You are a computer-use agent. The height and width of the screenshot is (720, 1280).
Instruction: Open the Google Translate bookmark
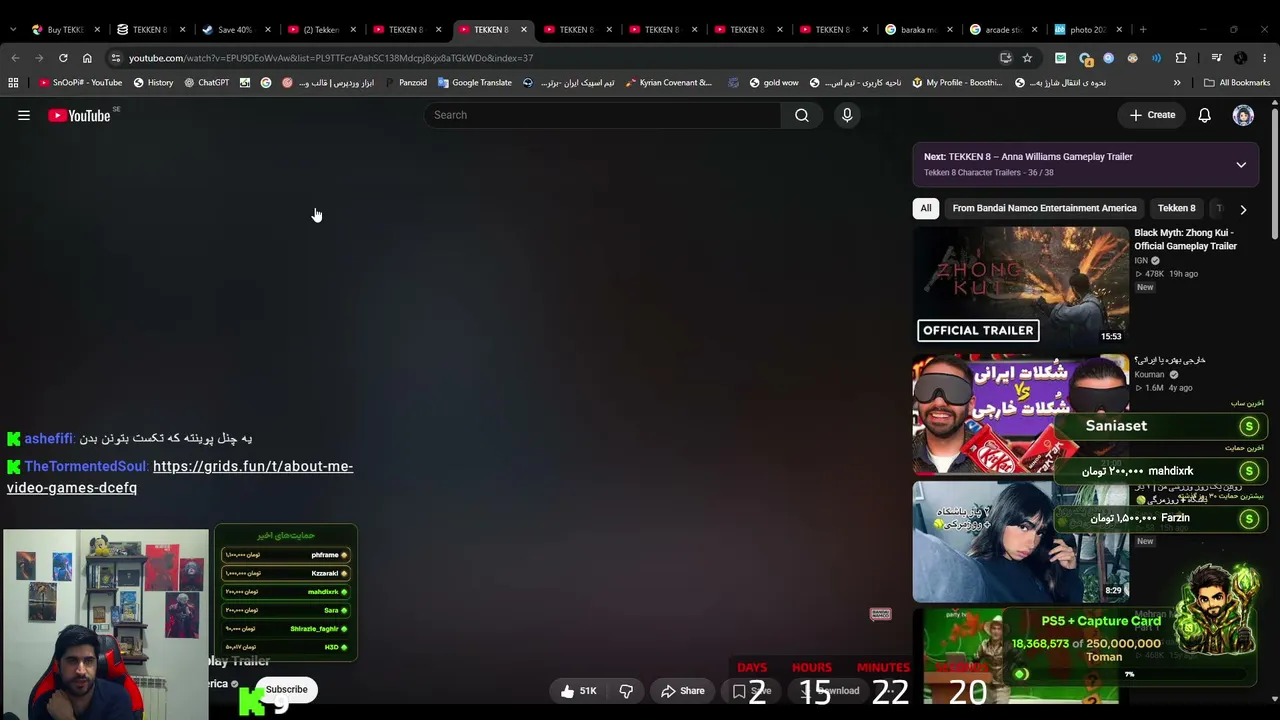click(x=474, y=83)
